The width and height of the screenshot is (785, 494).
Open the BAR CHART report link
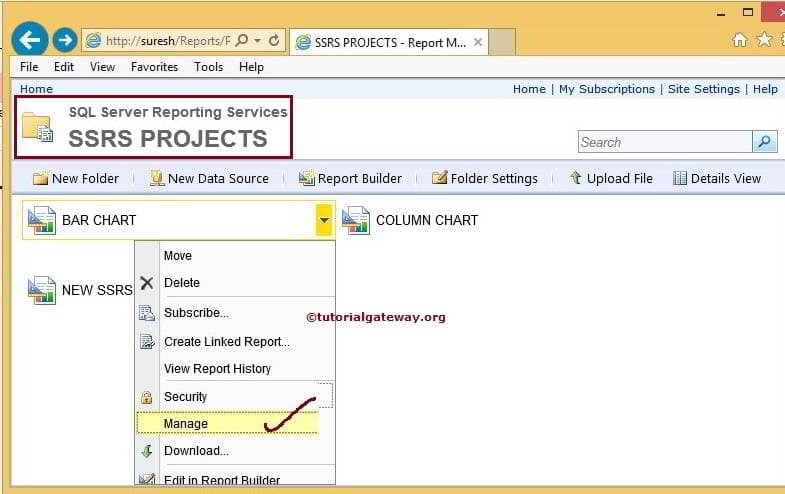99,220
